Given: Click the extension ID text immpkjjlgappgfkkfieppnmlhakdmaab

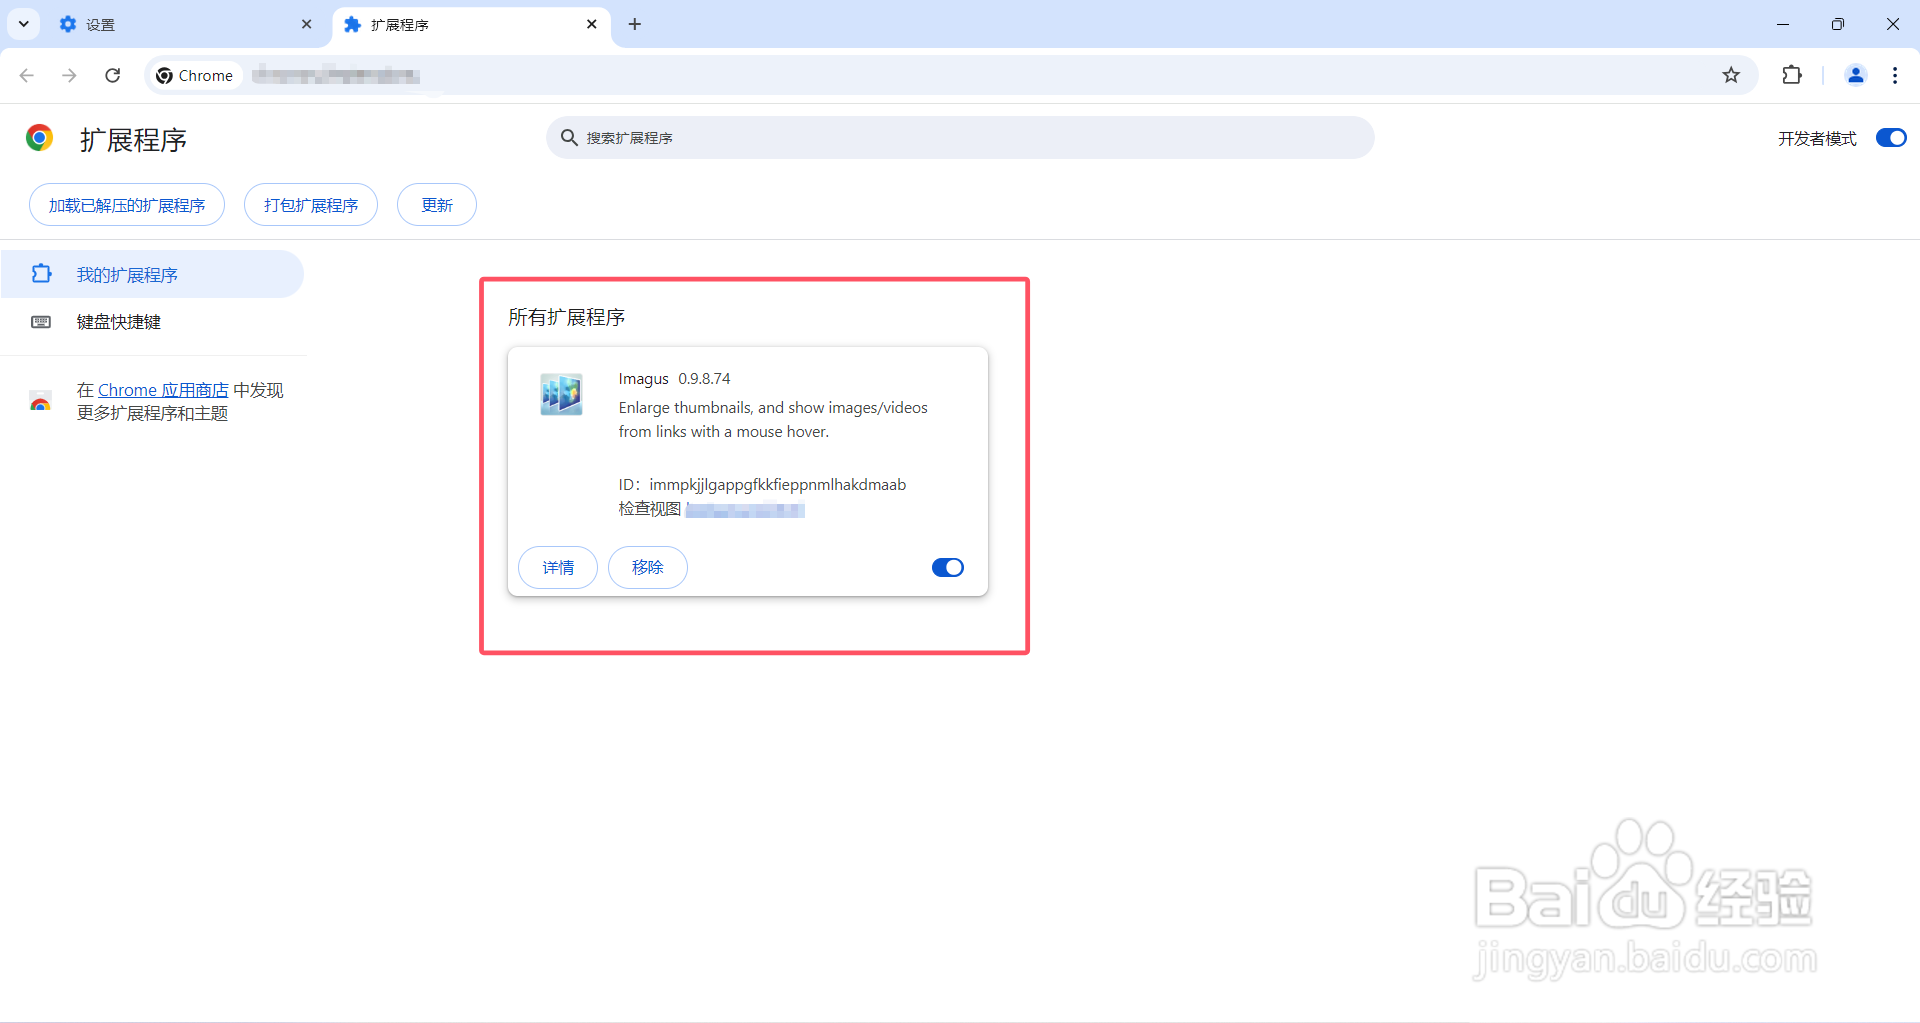Looking at the screenshot, I should coord(777,485).
